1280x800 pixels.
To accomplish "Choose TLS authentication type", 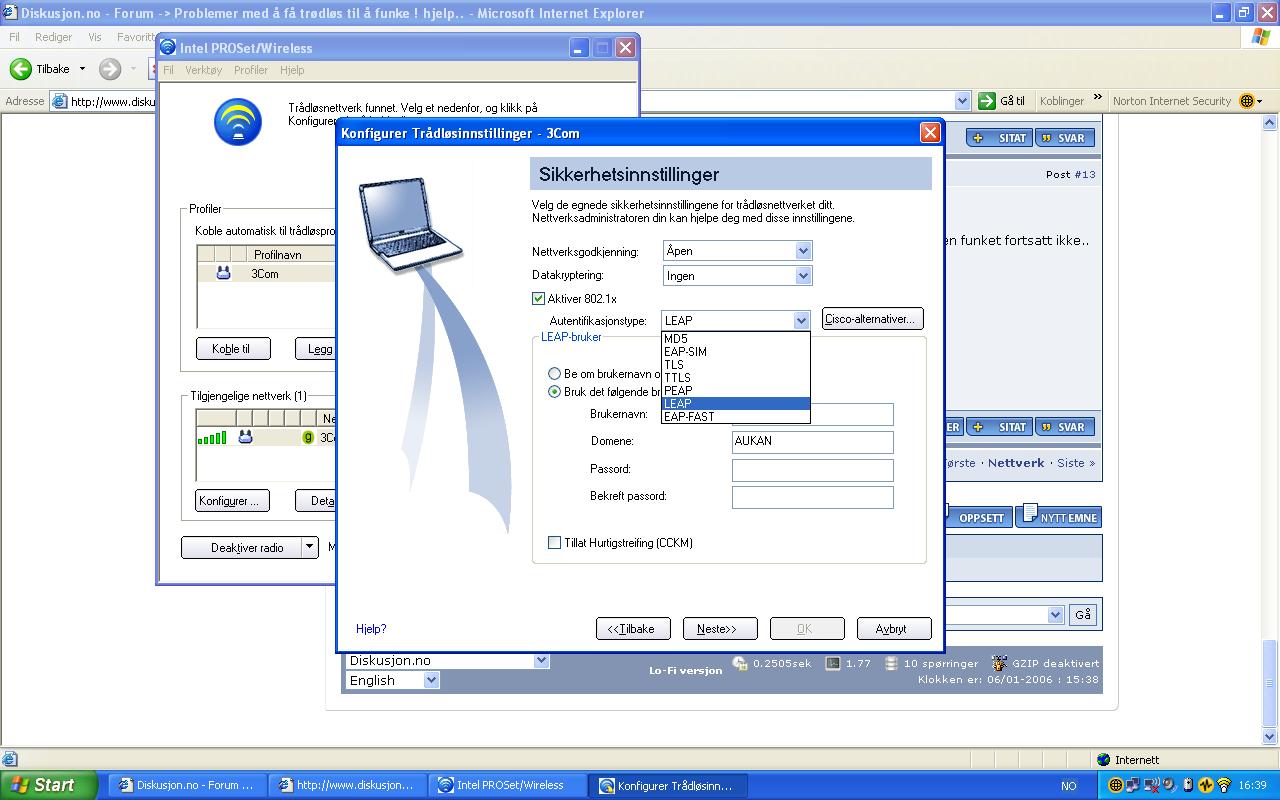I will tap(736, 365).
